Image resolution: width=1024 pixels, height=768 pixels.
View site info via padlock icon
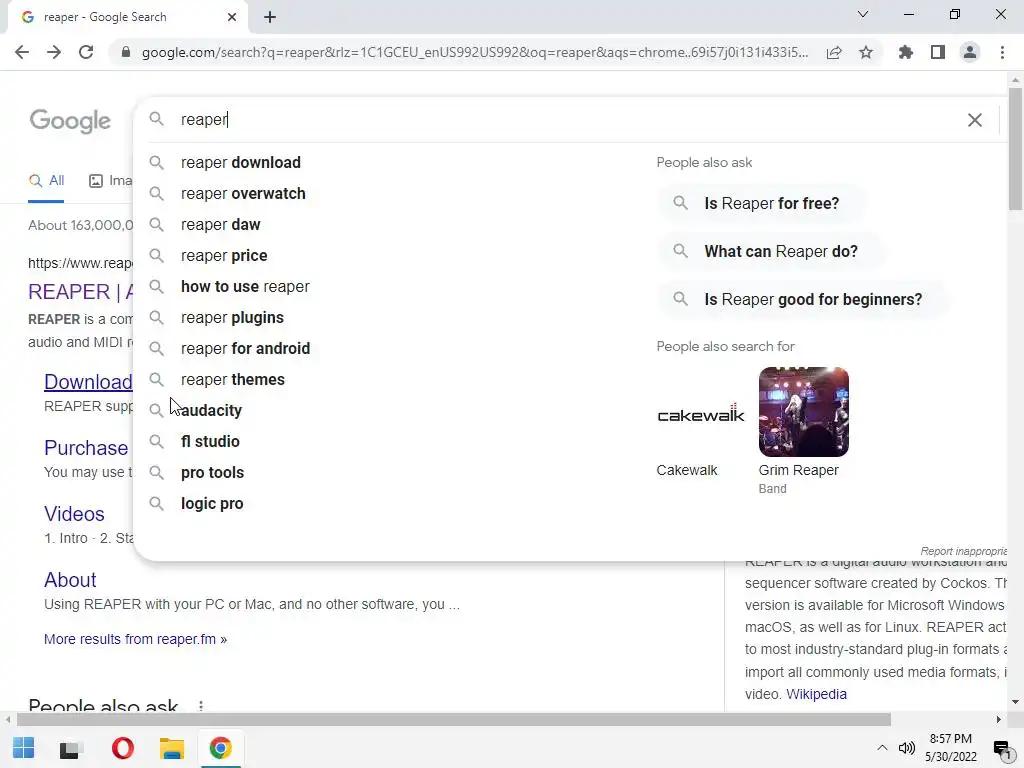coord(126,52)
